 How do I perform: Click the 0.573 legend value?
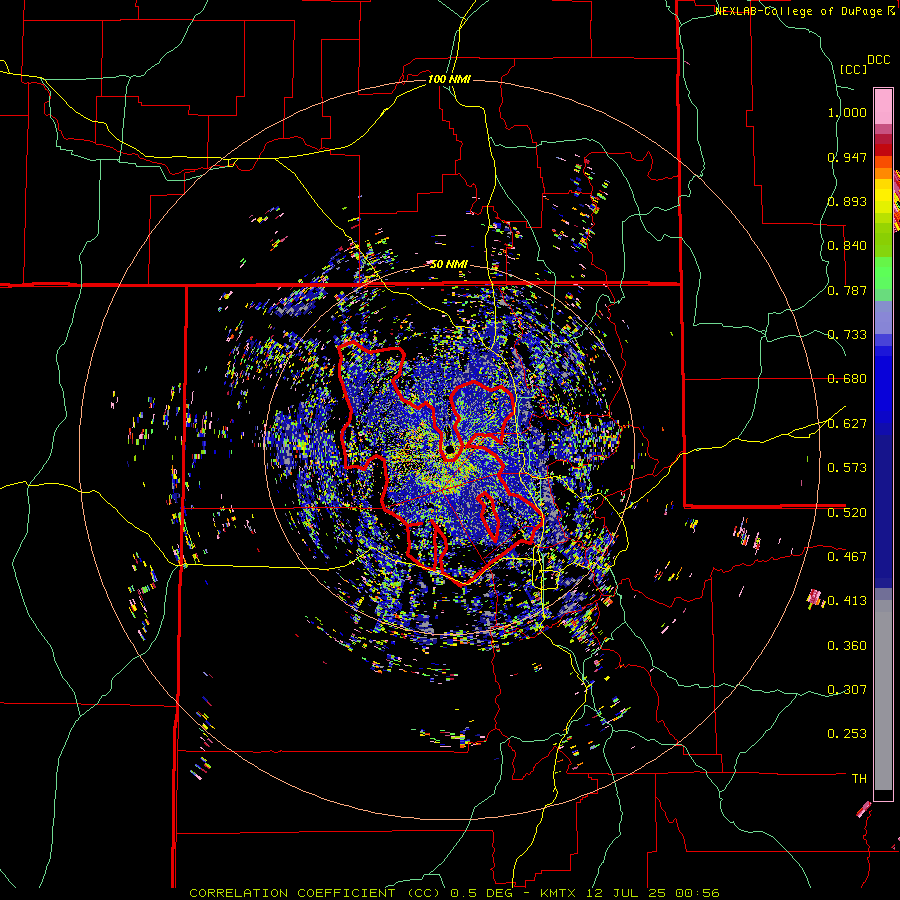(x=847, y=468)
